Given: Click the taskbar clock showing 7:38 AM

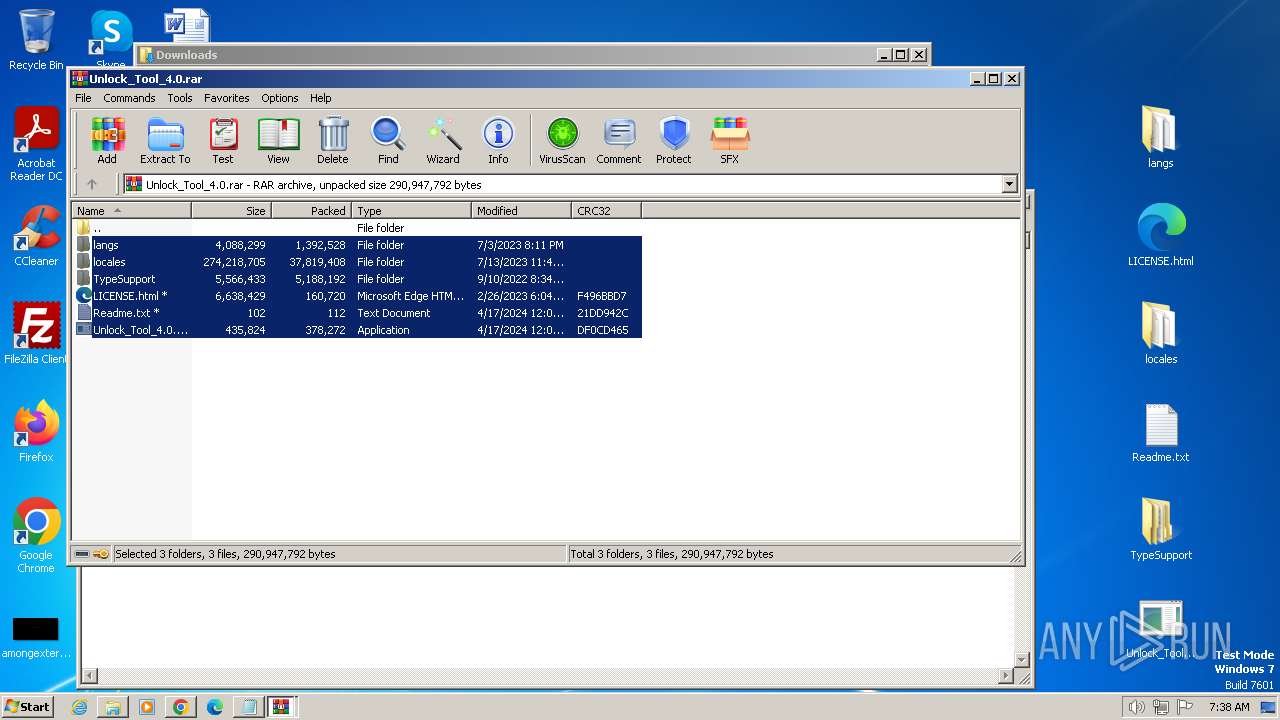Looking at the screenshot, I should (x=1229, y=707).
